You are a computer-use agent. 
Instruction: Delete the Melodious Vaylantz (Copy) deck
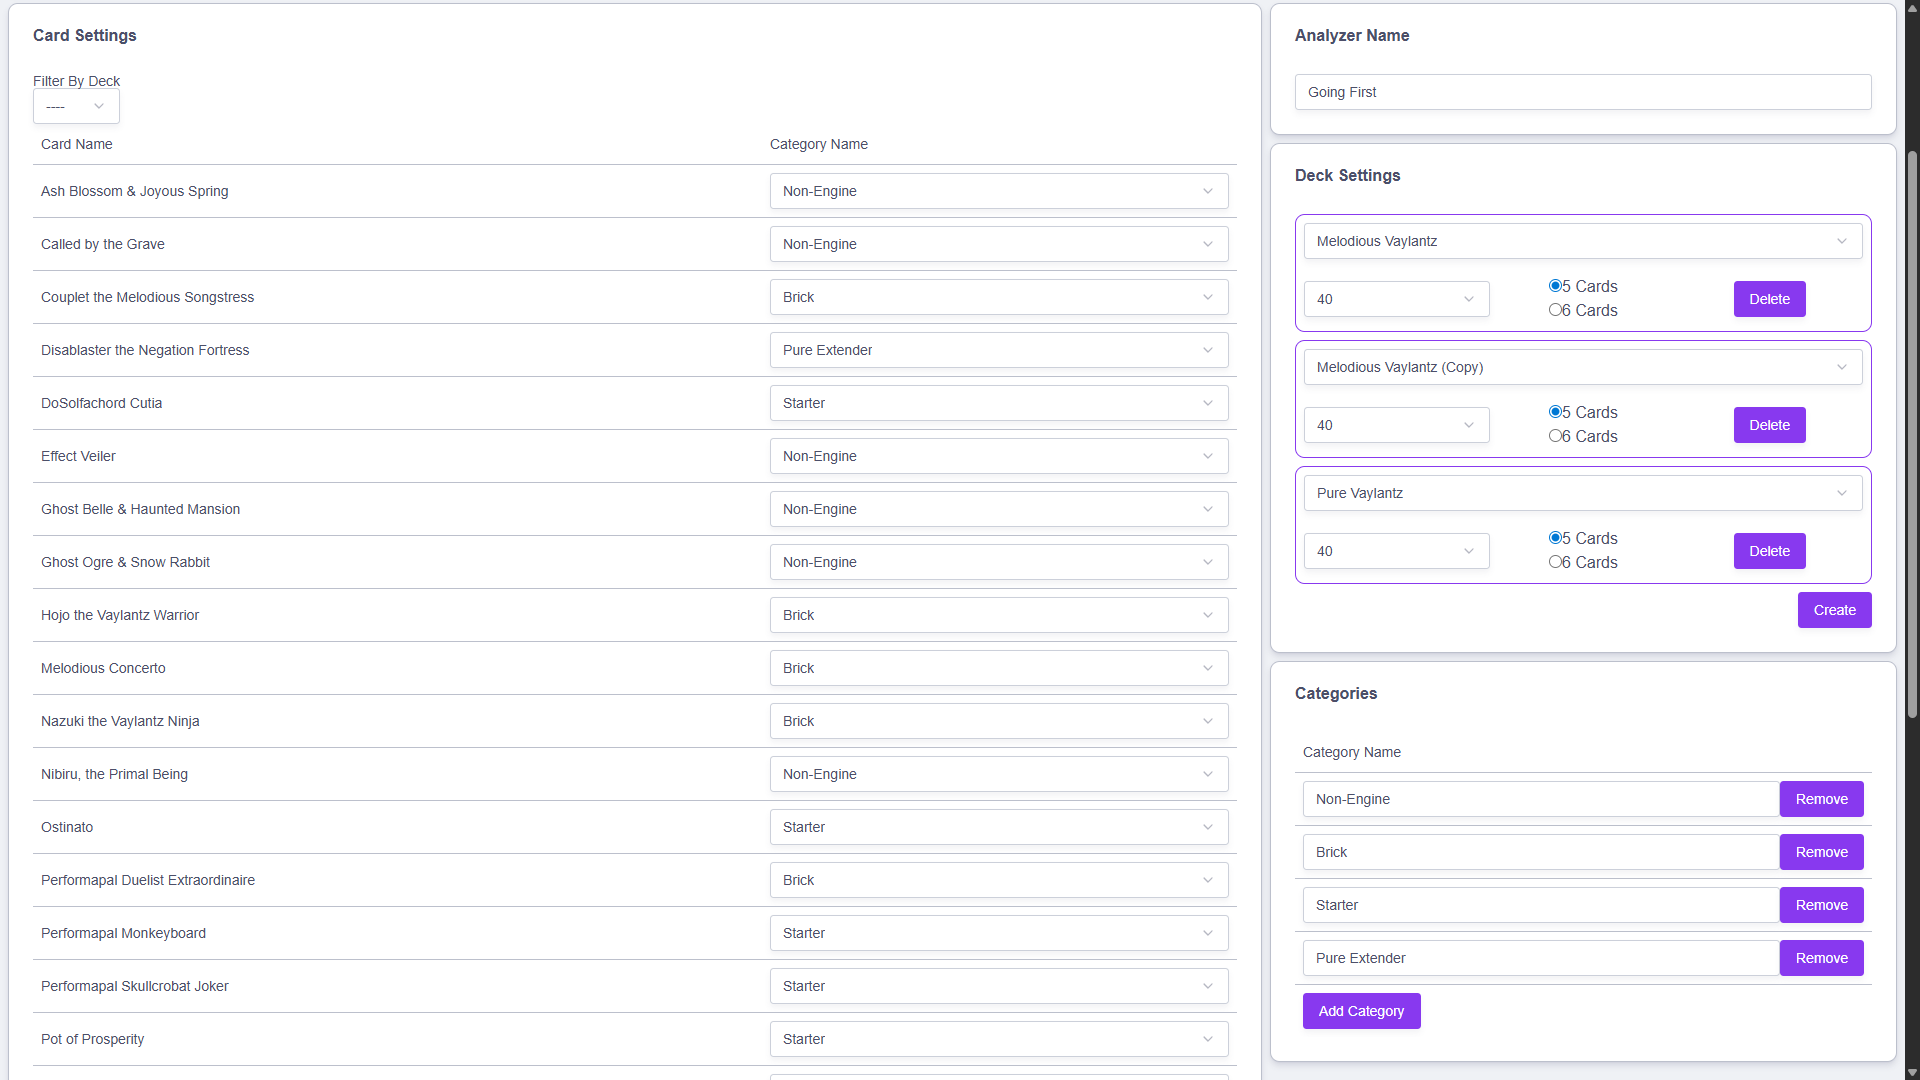point(1769,425)
